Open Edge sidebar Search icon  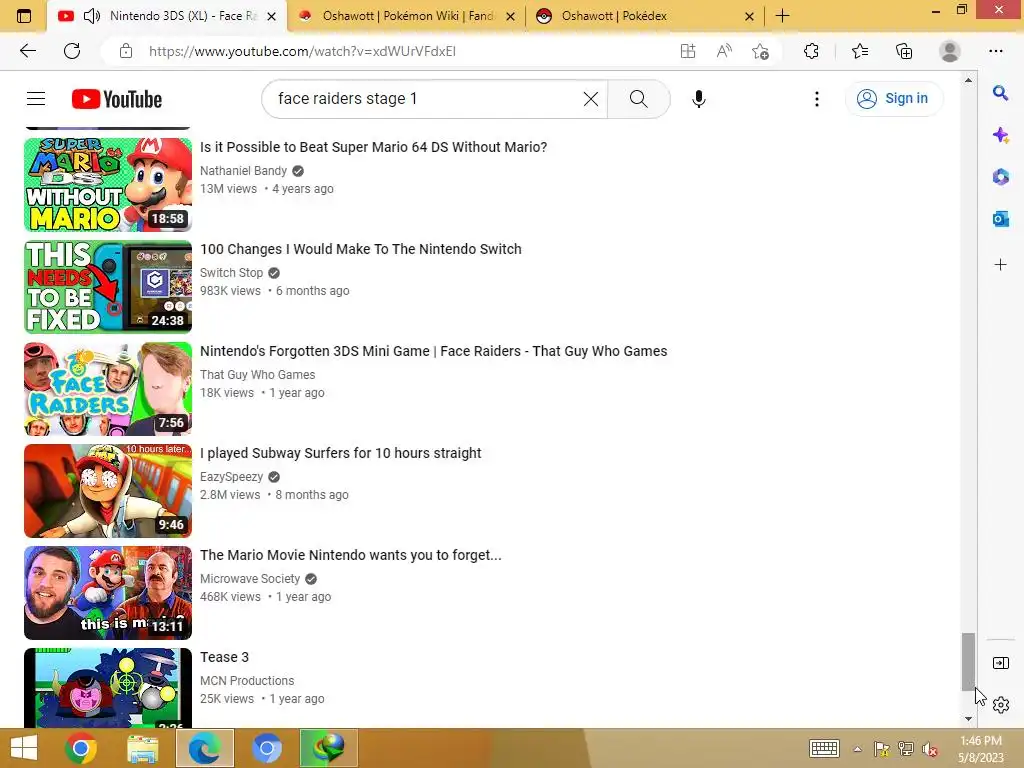[1000, 93]
